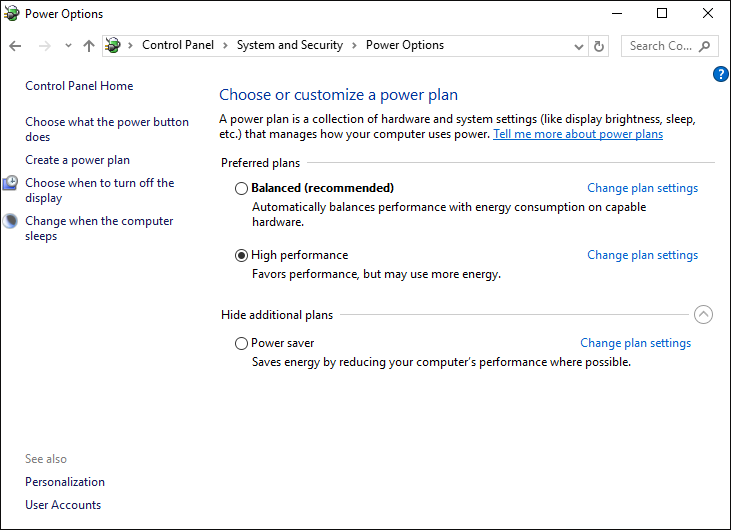Open Create a power plan
Image resolution: width=731 pixels, height=530 pixels.
coord(77,160)
